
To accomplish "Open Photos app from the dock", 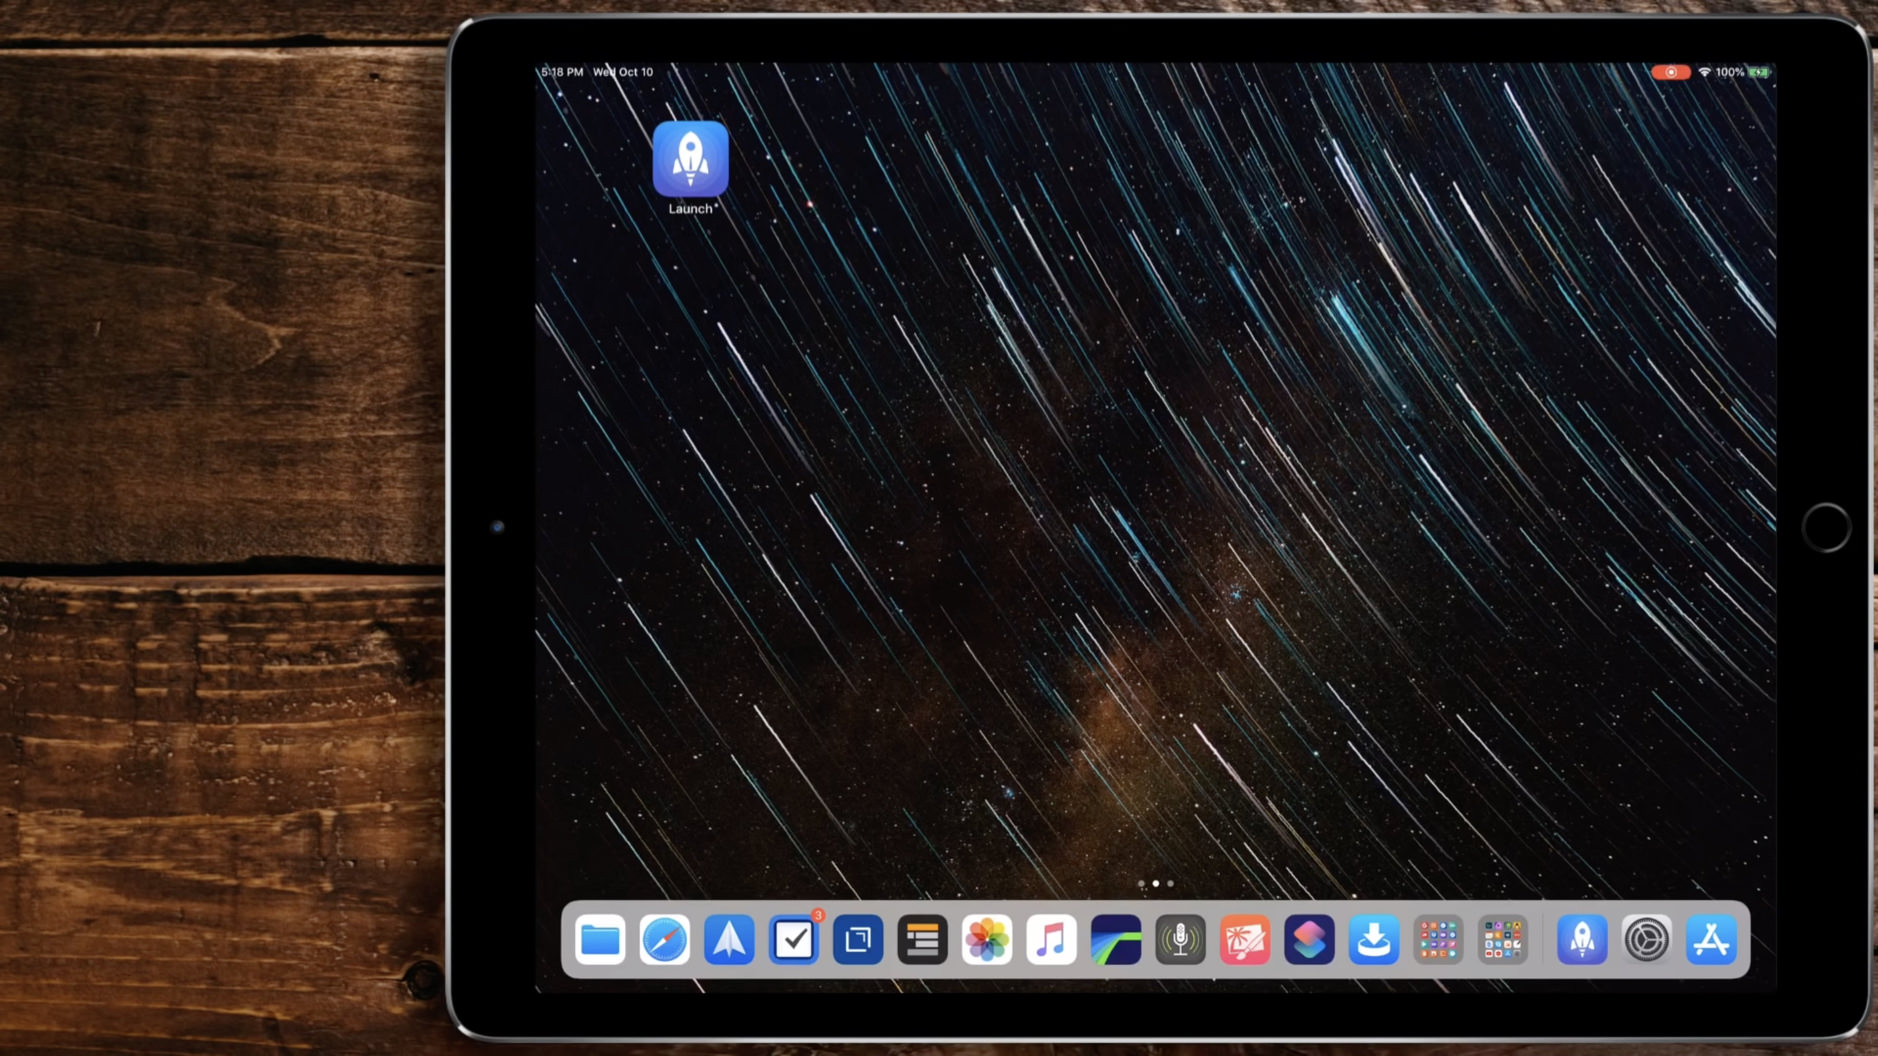I will pyautogui.click(x=987, y=940).
